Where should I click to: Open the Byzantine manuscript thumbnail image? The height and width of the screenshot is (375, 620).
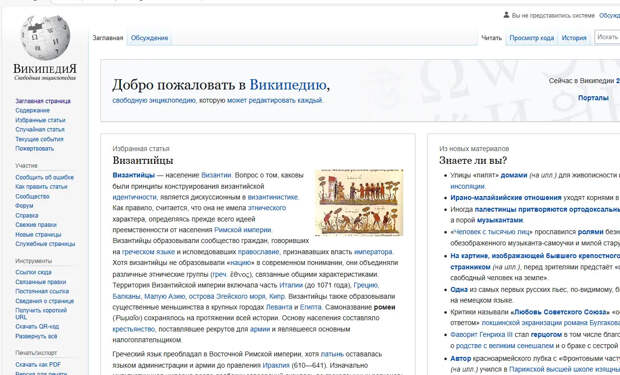(359, 203)
